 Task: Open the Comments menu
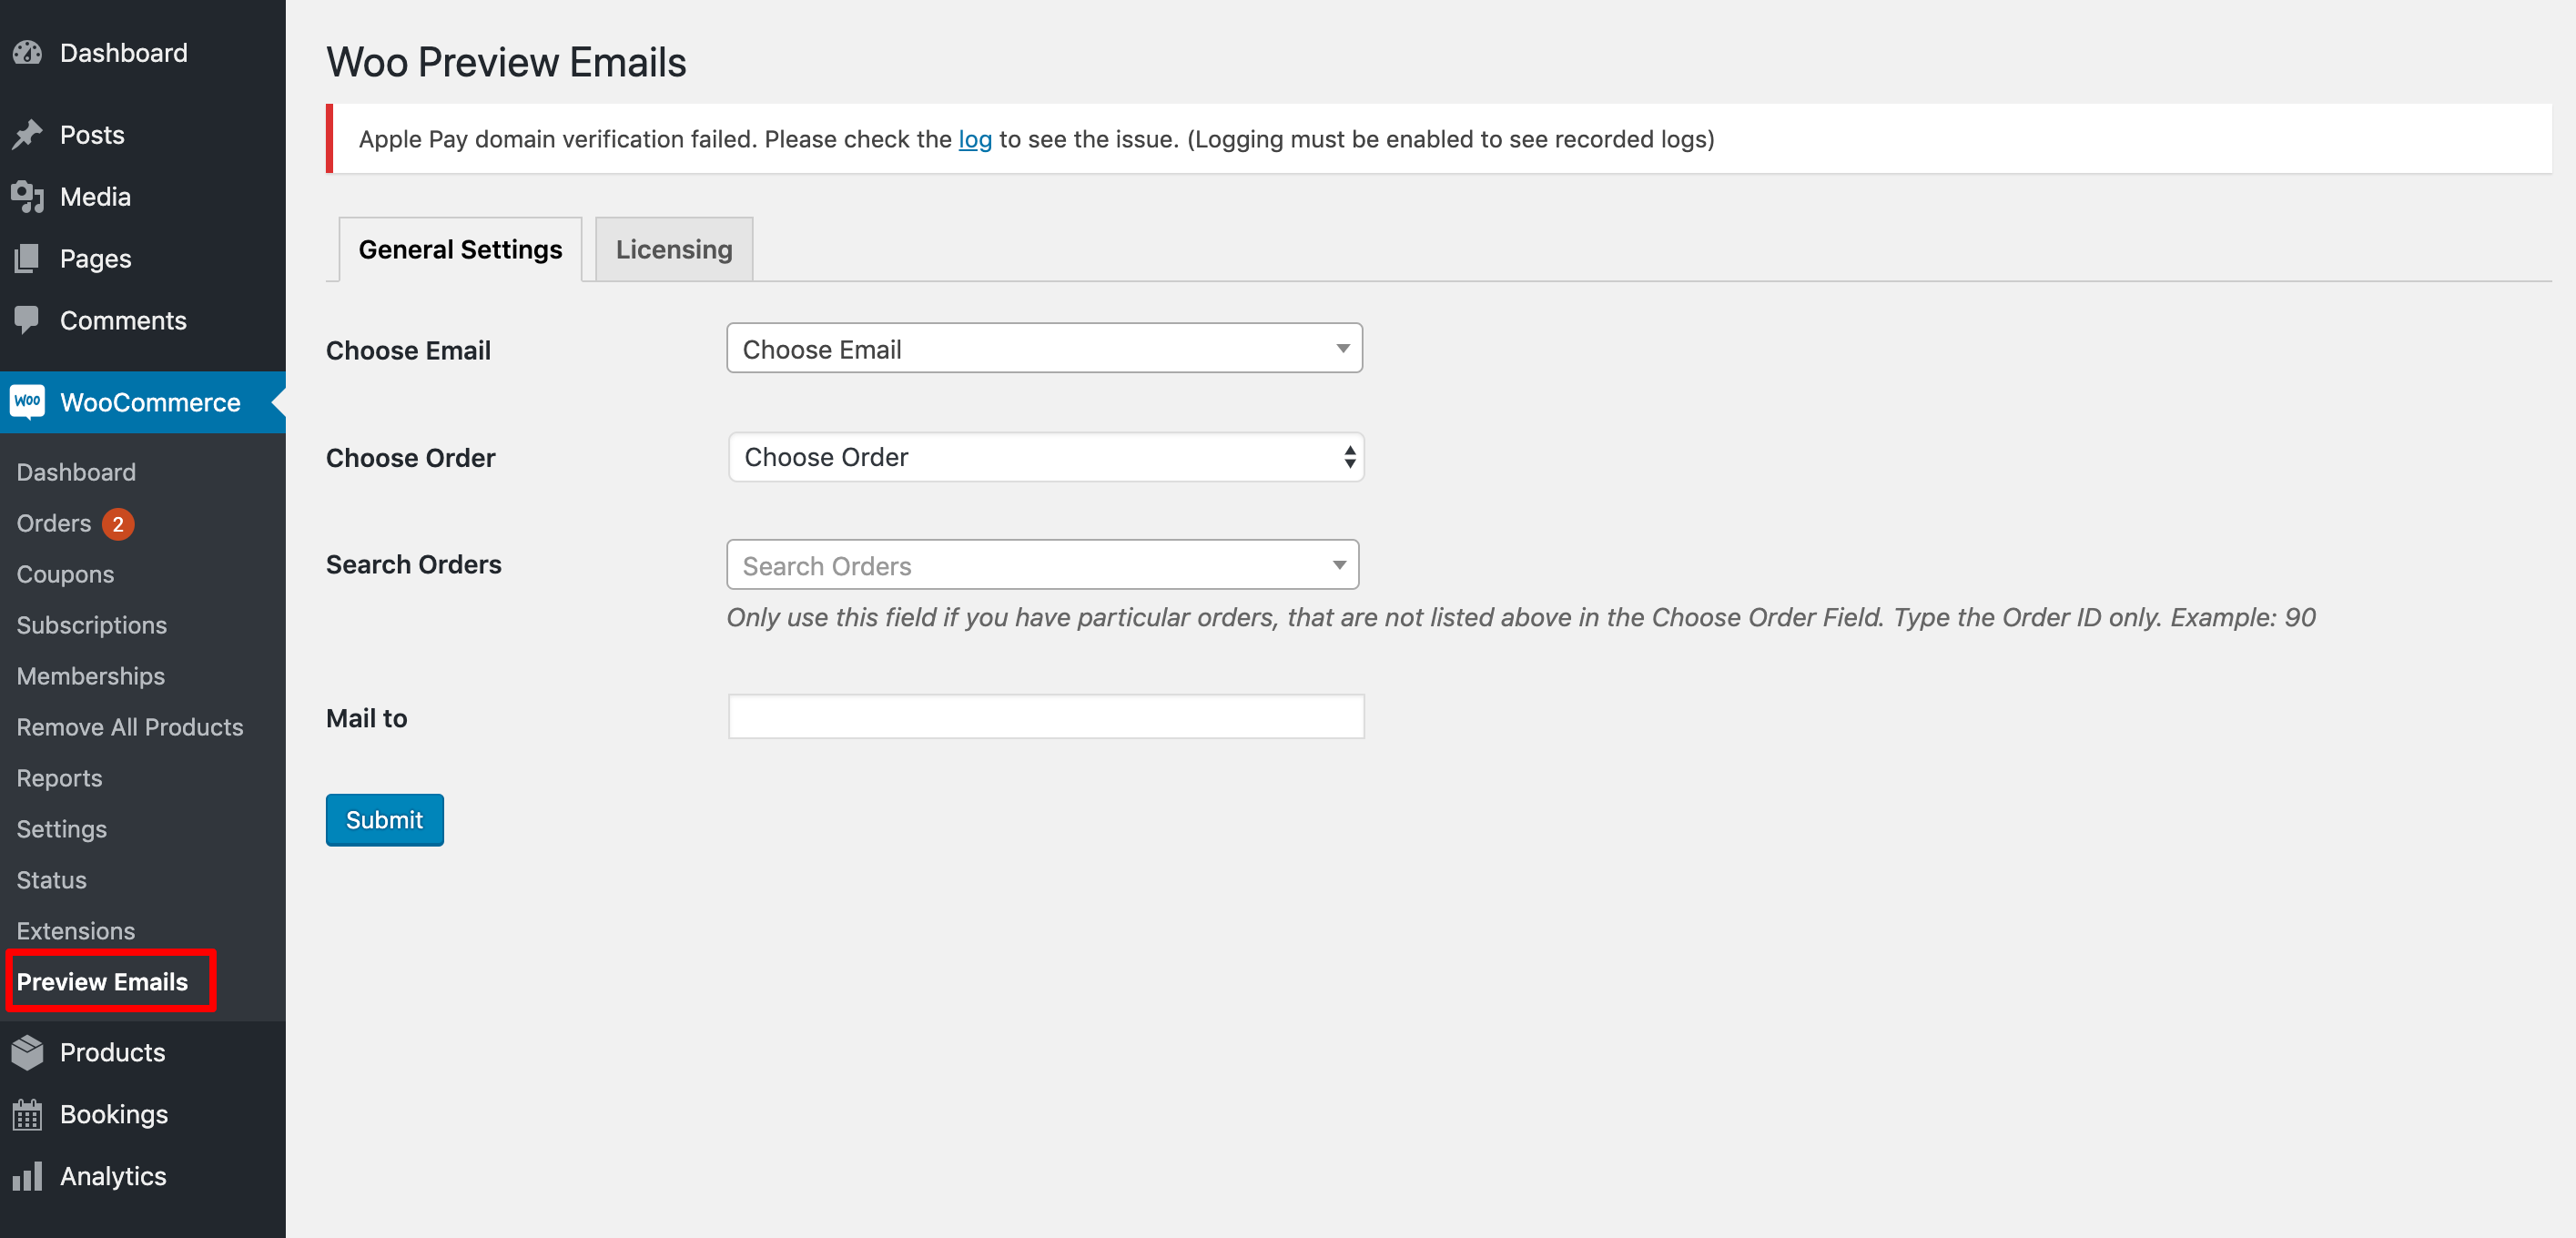(x=143, y=321)
